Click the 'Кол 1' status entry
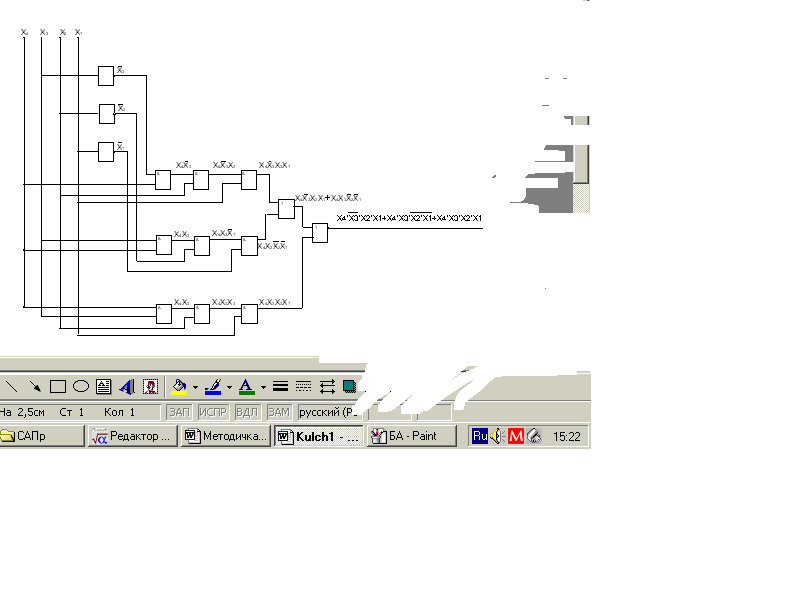Screen dimensions: 800x600 tap(119, 412)
